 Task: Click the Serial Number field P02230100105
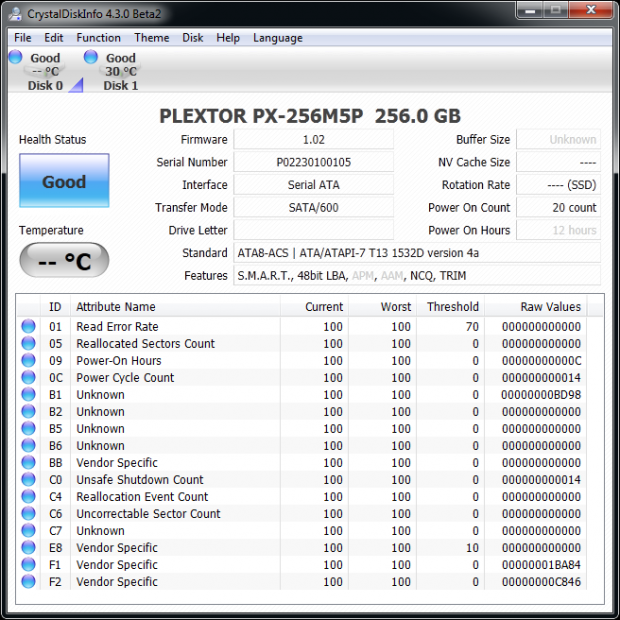click(x=314, y=162)
